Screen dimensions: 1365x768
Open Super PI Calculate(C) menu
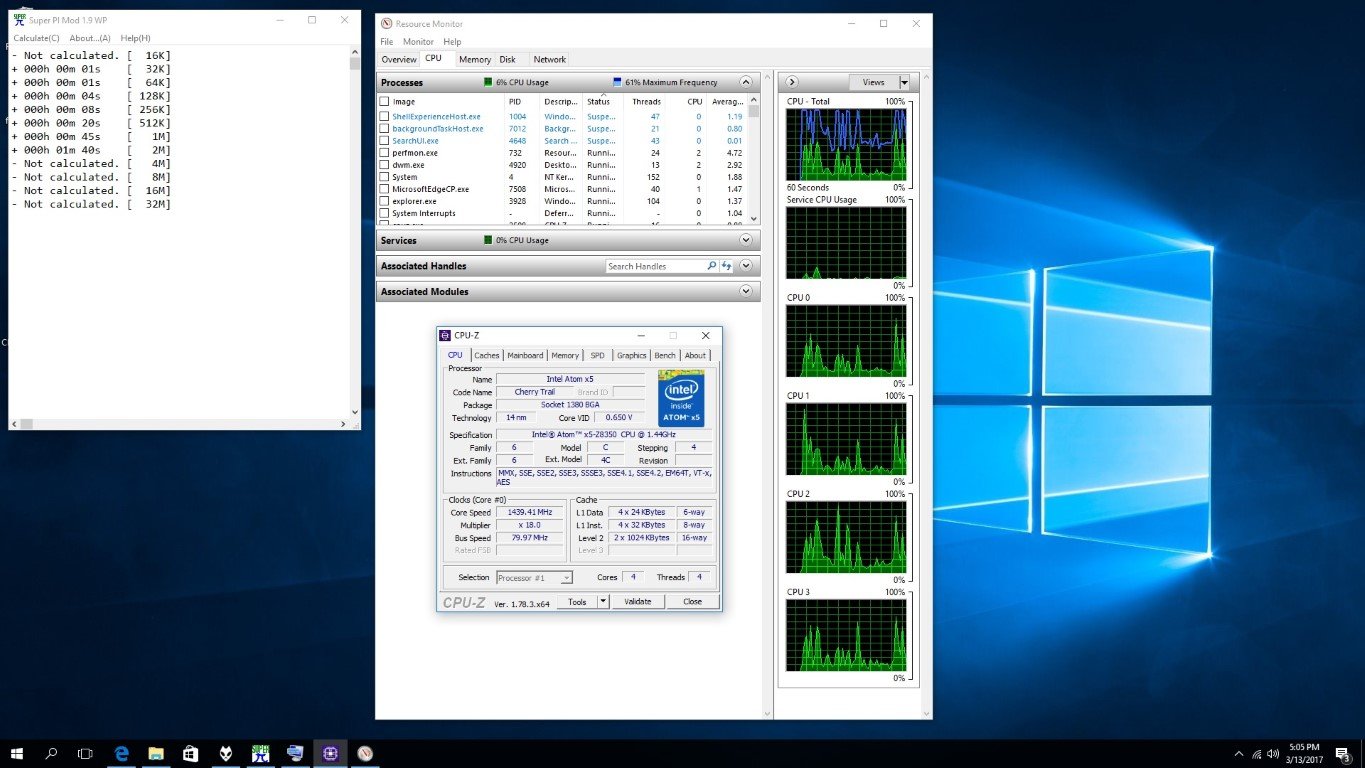[36, 38]
